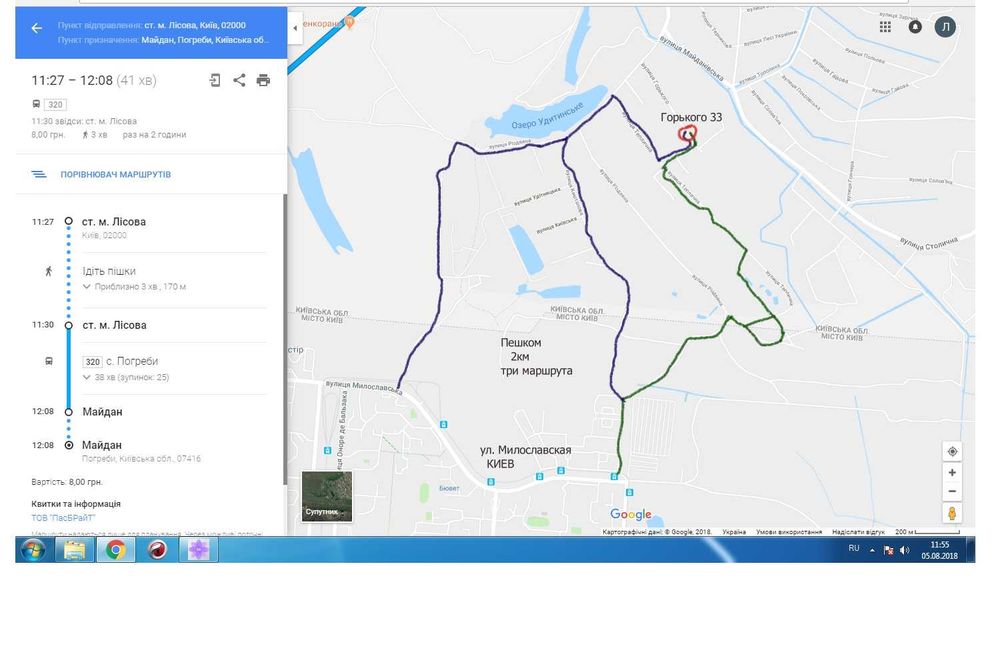Expand the 38 min bus stops list
Viewport: 1000px width, 667px height.
click(126, 377)
